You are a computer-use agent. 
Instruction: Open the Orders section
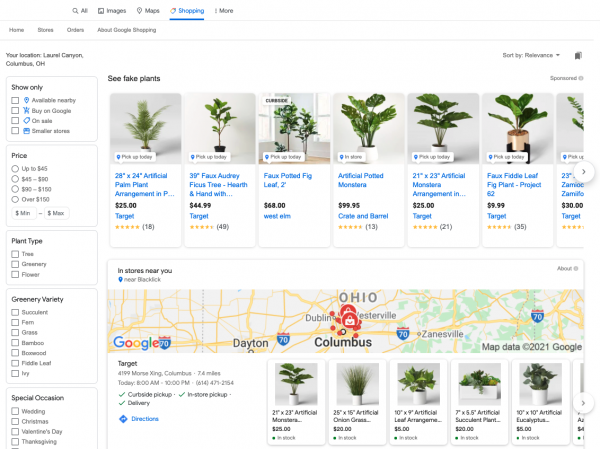point(75,30)
